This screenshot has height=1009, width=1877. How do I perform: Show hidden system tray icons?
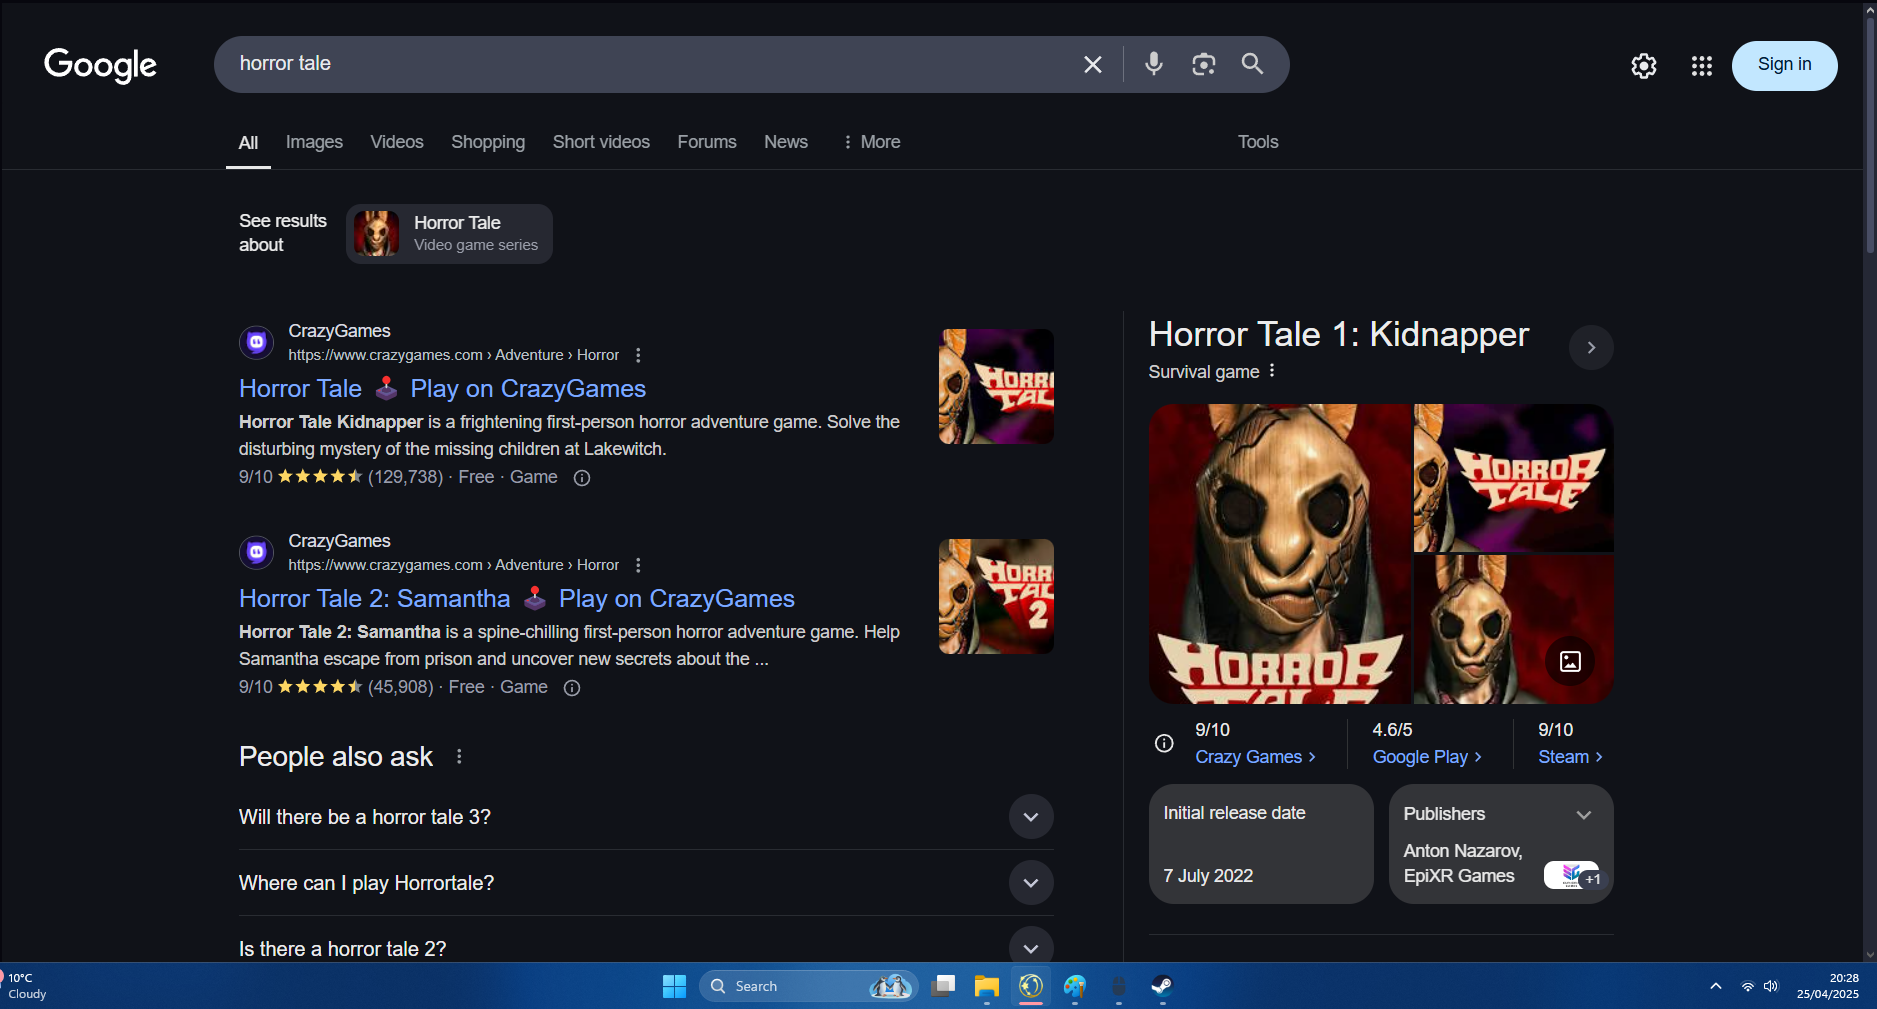coord(1716,986)
